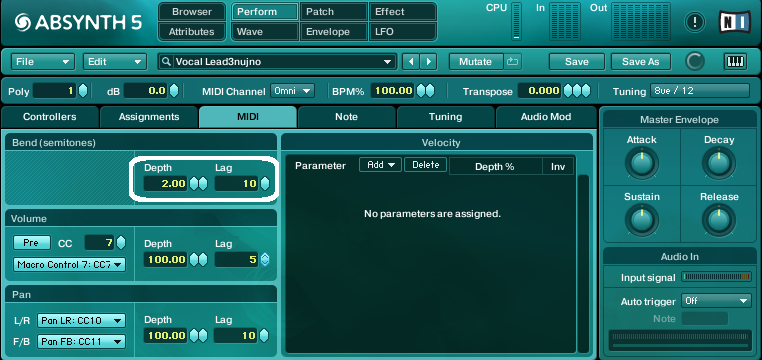Adjust the Poly value stepper
The image size is (762, 360).
[83, 91]
